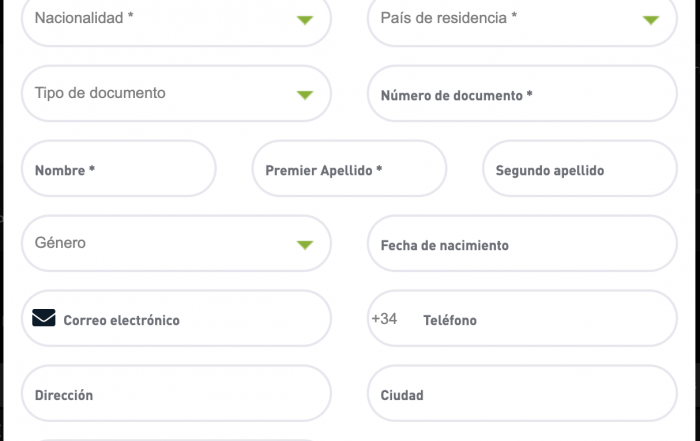Click the partially visible field below Dirección

(176, 440)
